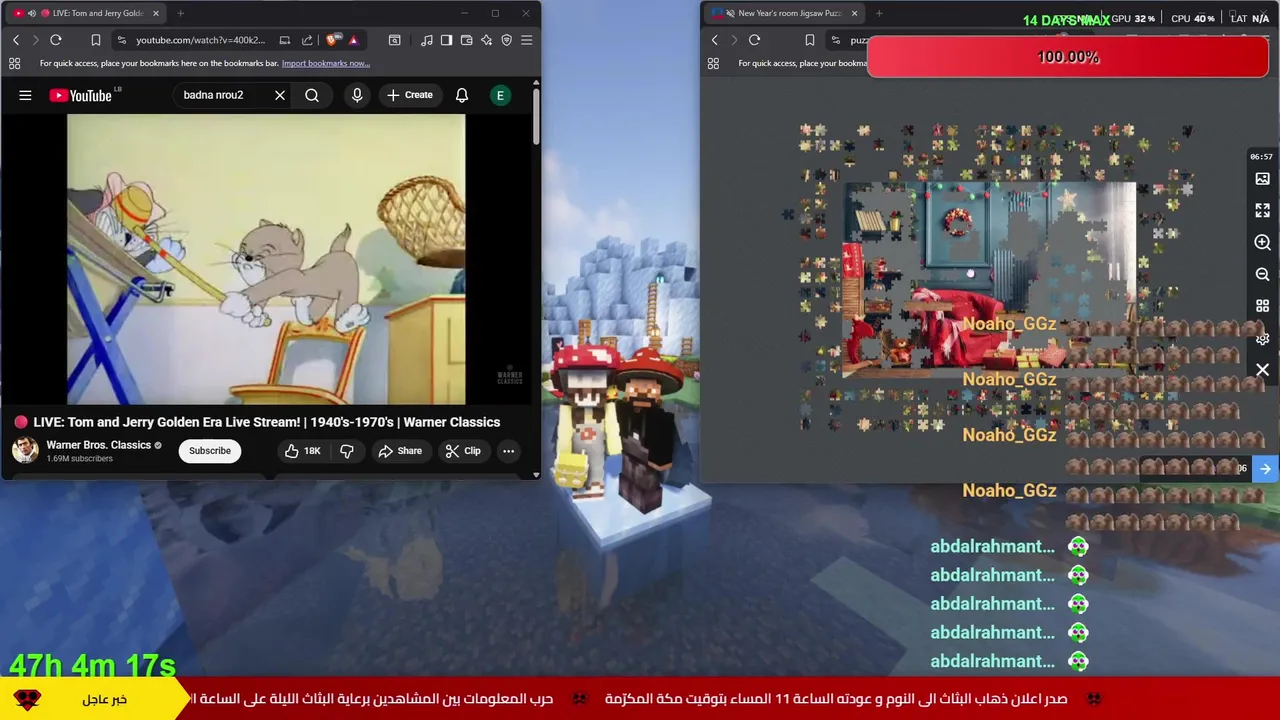Viewport: 1280px width, 720px height.
Task: Open the browser hamburger menu in YouTube window
Action: click(527, 40)
